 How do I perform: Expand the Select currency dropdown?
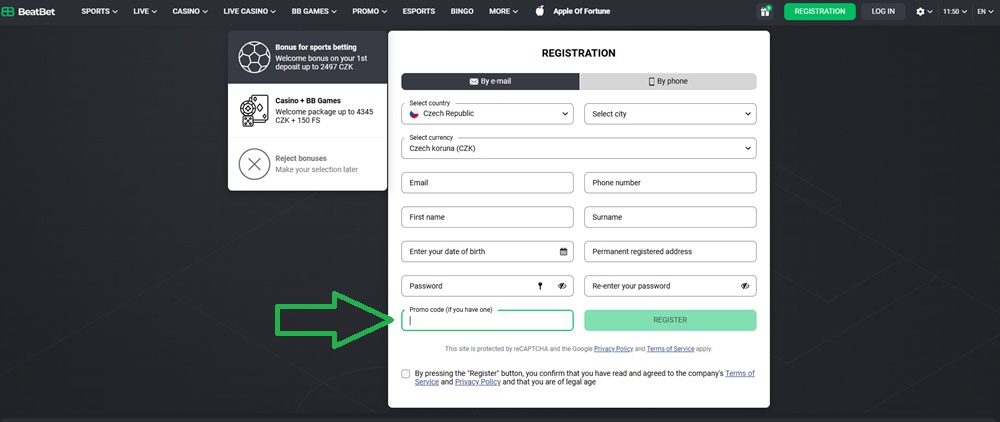(578, 148)
